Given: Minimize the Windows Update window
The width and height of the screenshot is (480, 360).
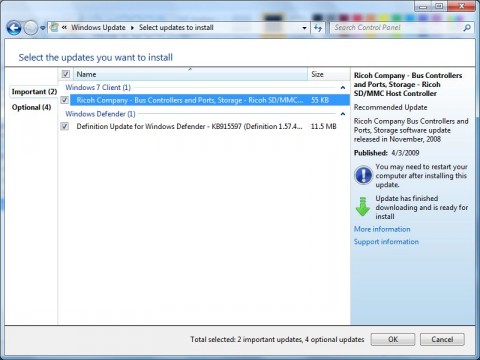Looking at the screenshot, I should [x=423, y=6].
